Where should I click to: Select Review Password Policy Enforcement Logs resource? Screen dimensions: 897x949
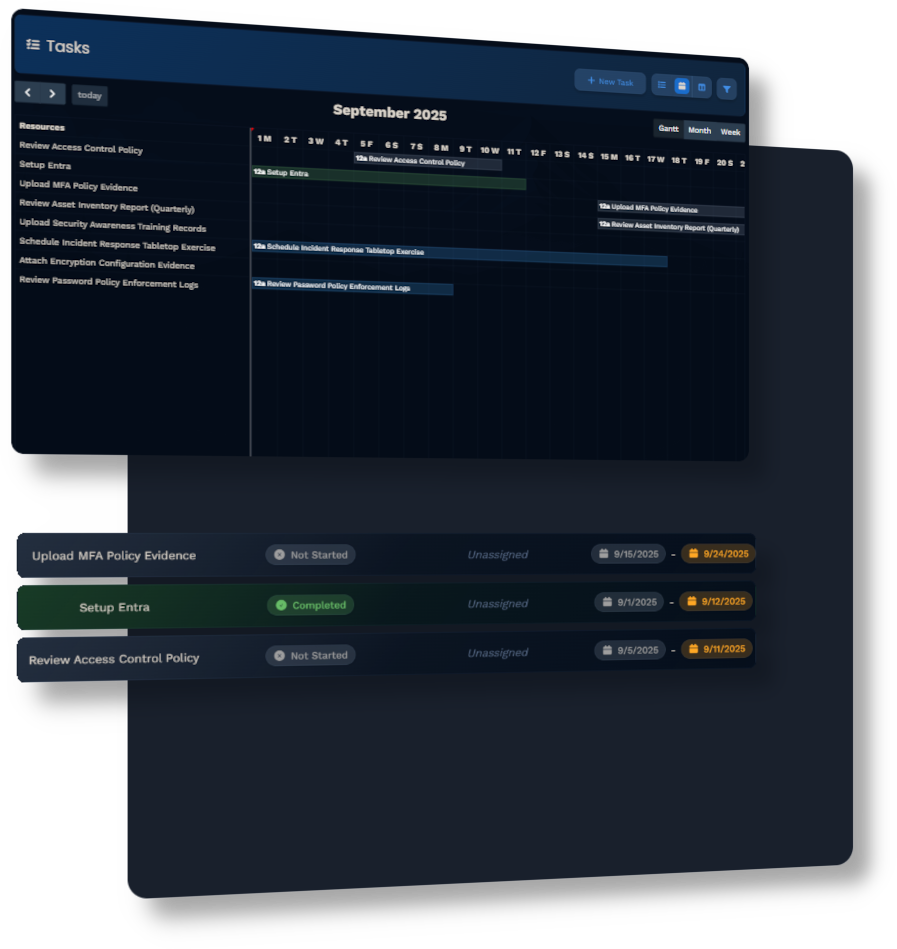[108, 282]
